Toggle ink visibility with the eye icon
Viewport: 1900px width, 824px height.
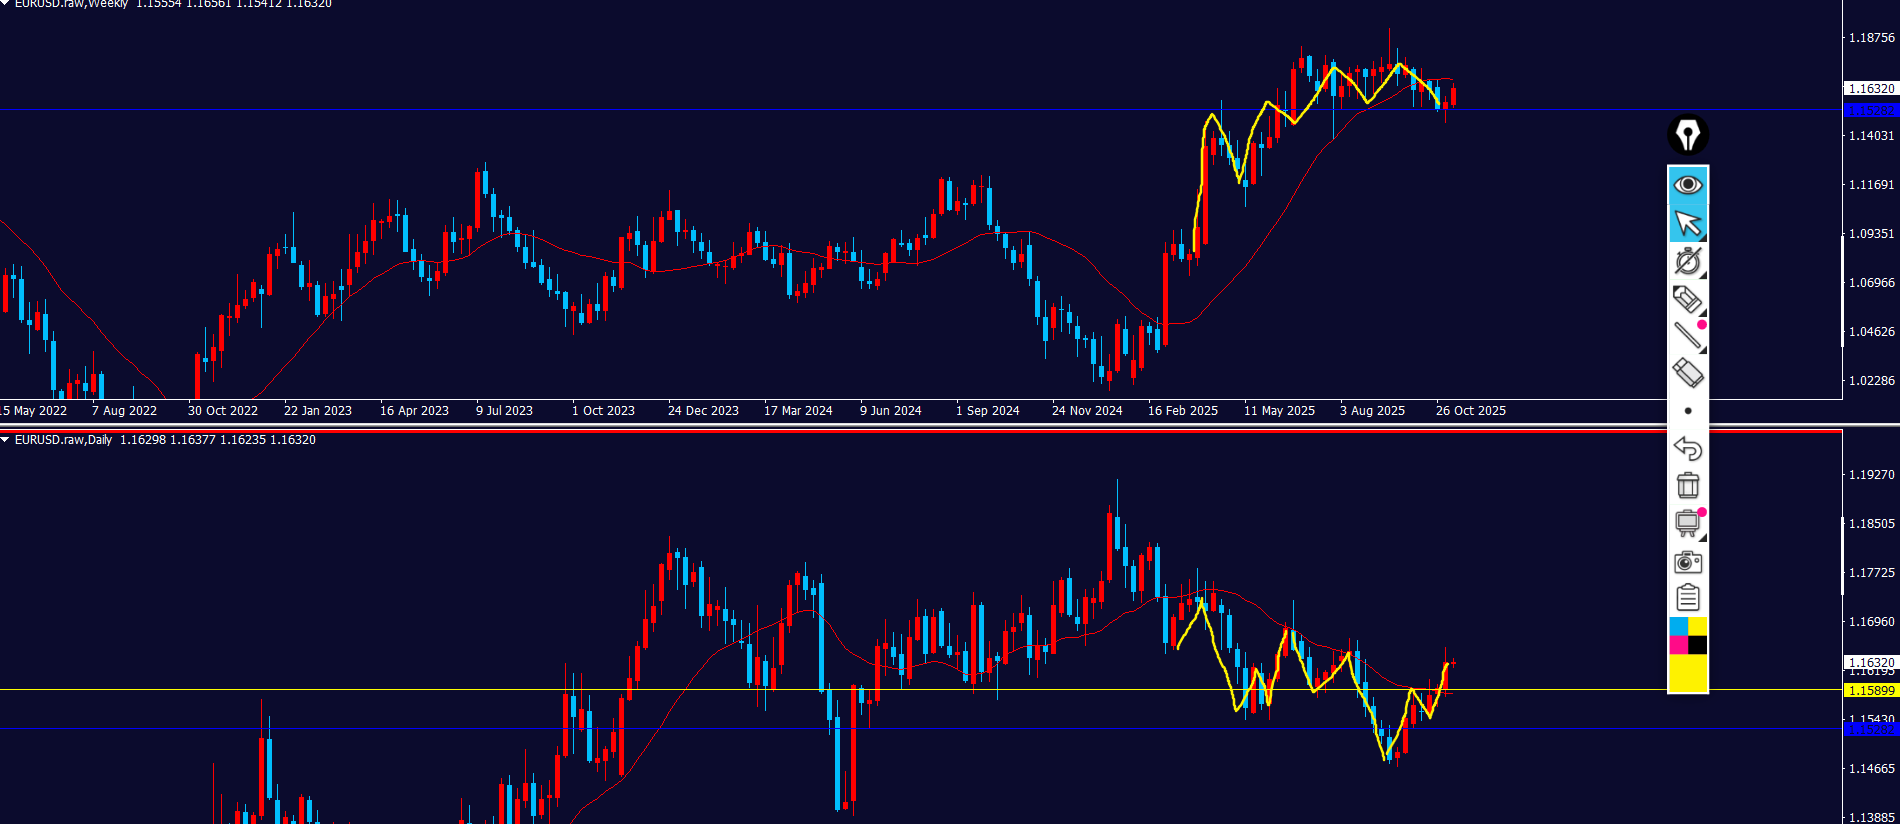click(x=1688, y=185)
